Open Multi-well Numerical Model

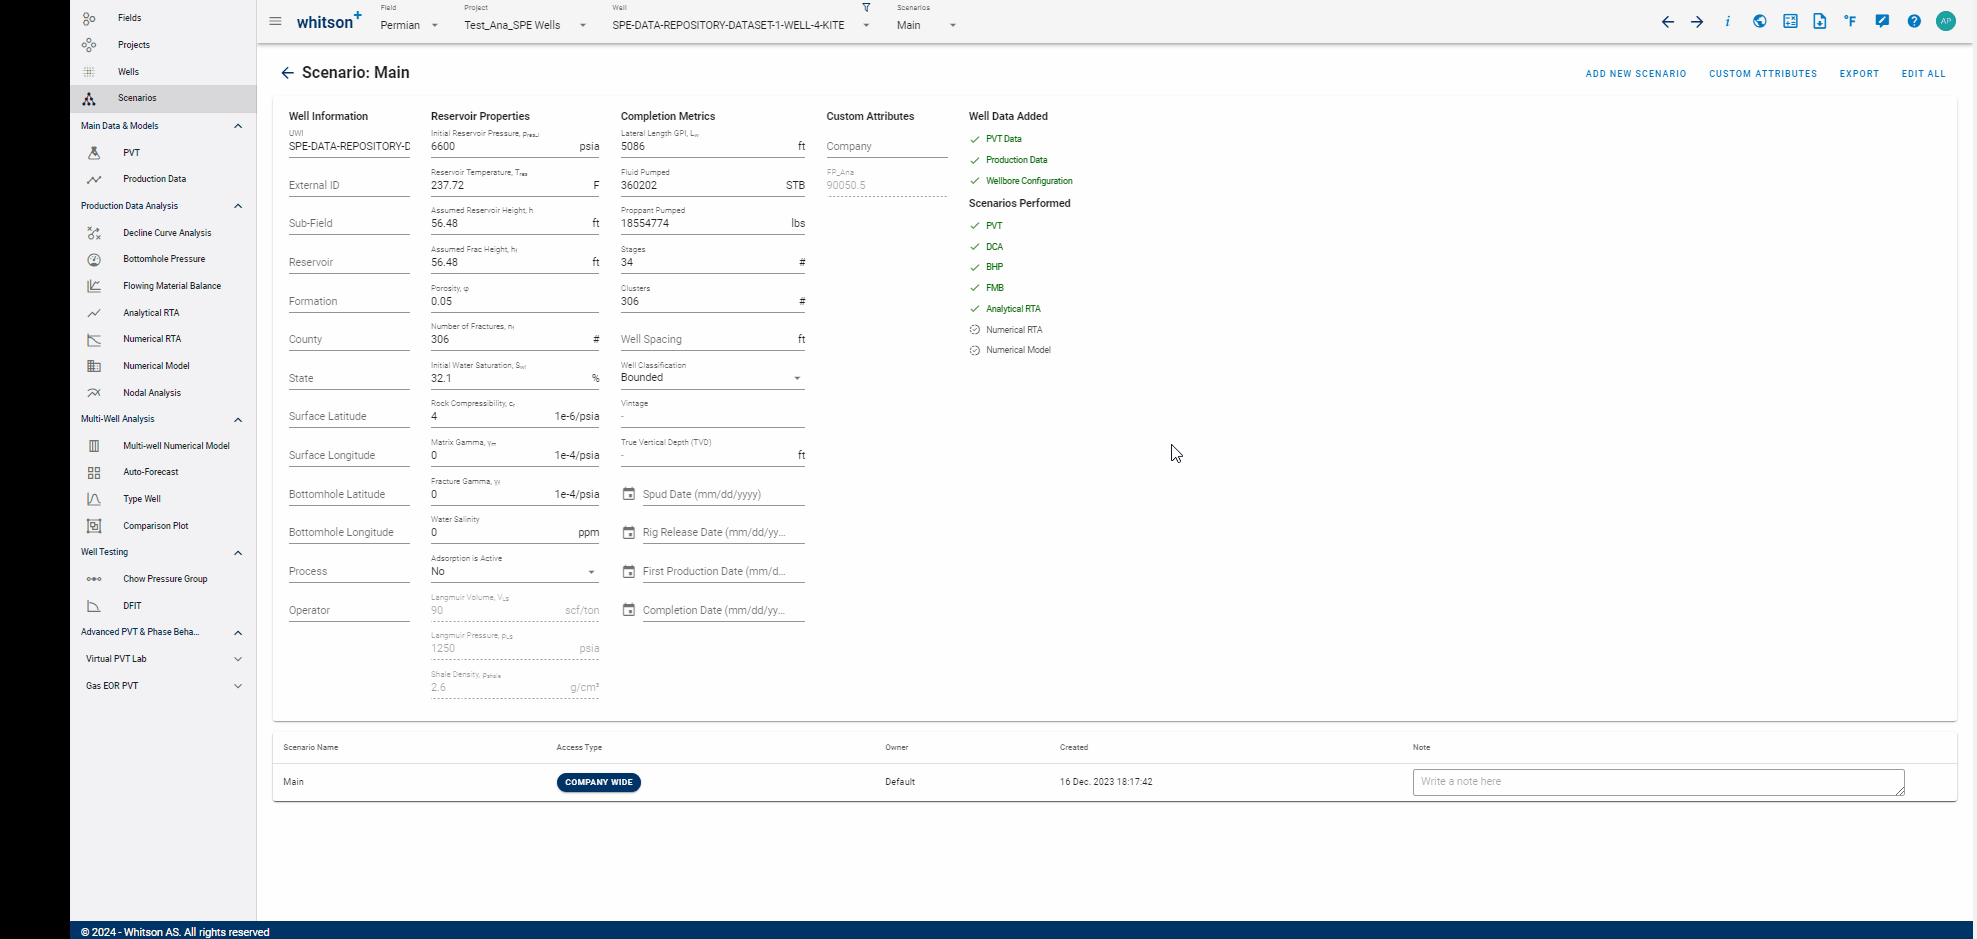click(163, 446)
